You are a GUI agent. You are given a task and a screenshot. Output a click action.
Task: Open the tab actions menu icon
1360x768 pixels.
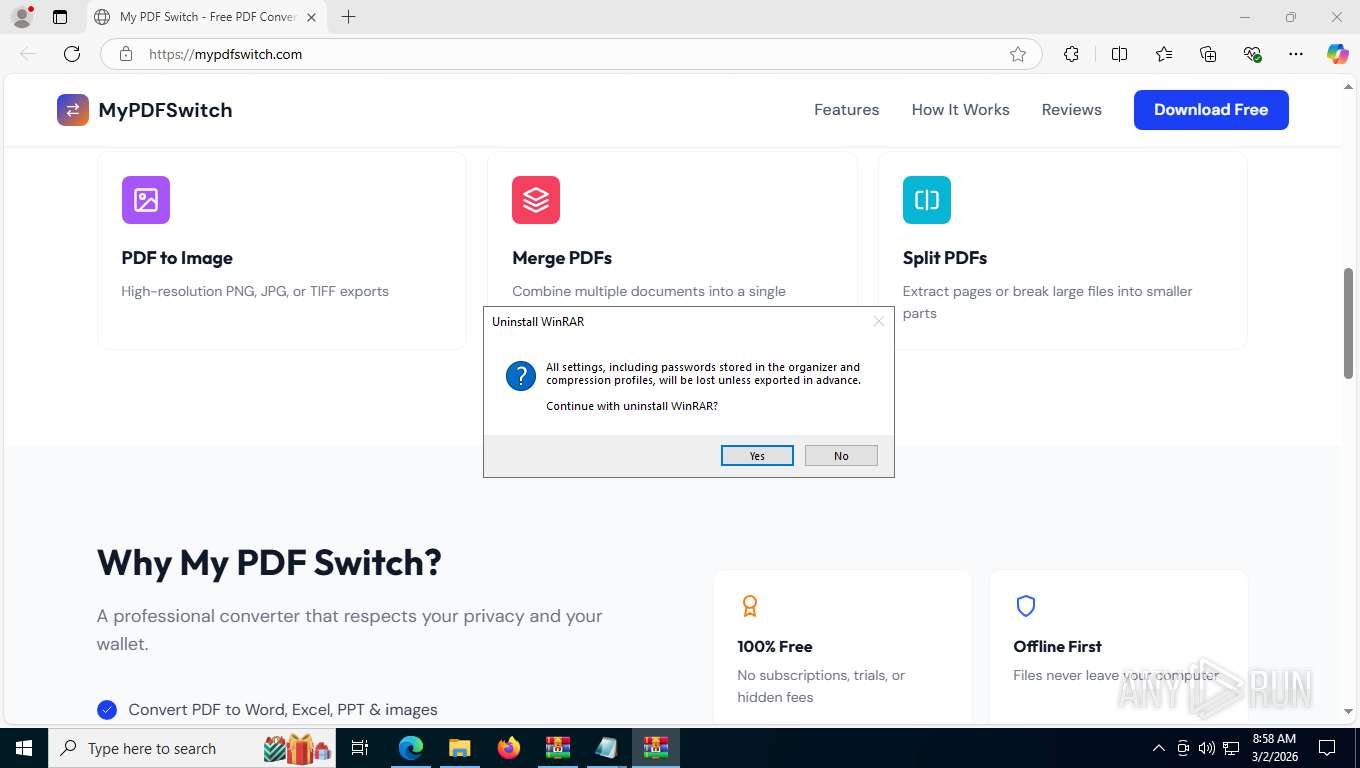click(60, 17)
